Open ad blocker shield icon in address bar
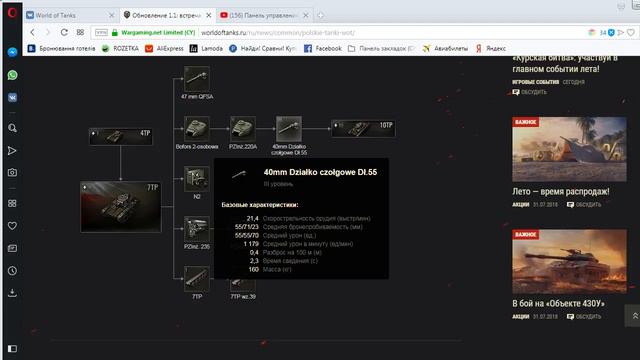The image size is (640, 360). [611, 33]
